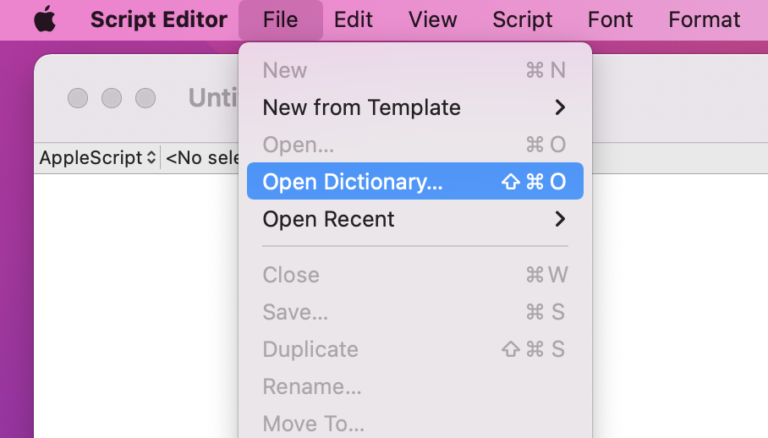Open the View menu
The image size is (768, 438).
432,20
